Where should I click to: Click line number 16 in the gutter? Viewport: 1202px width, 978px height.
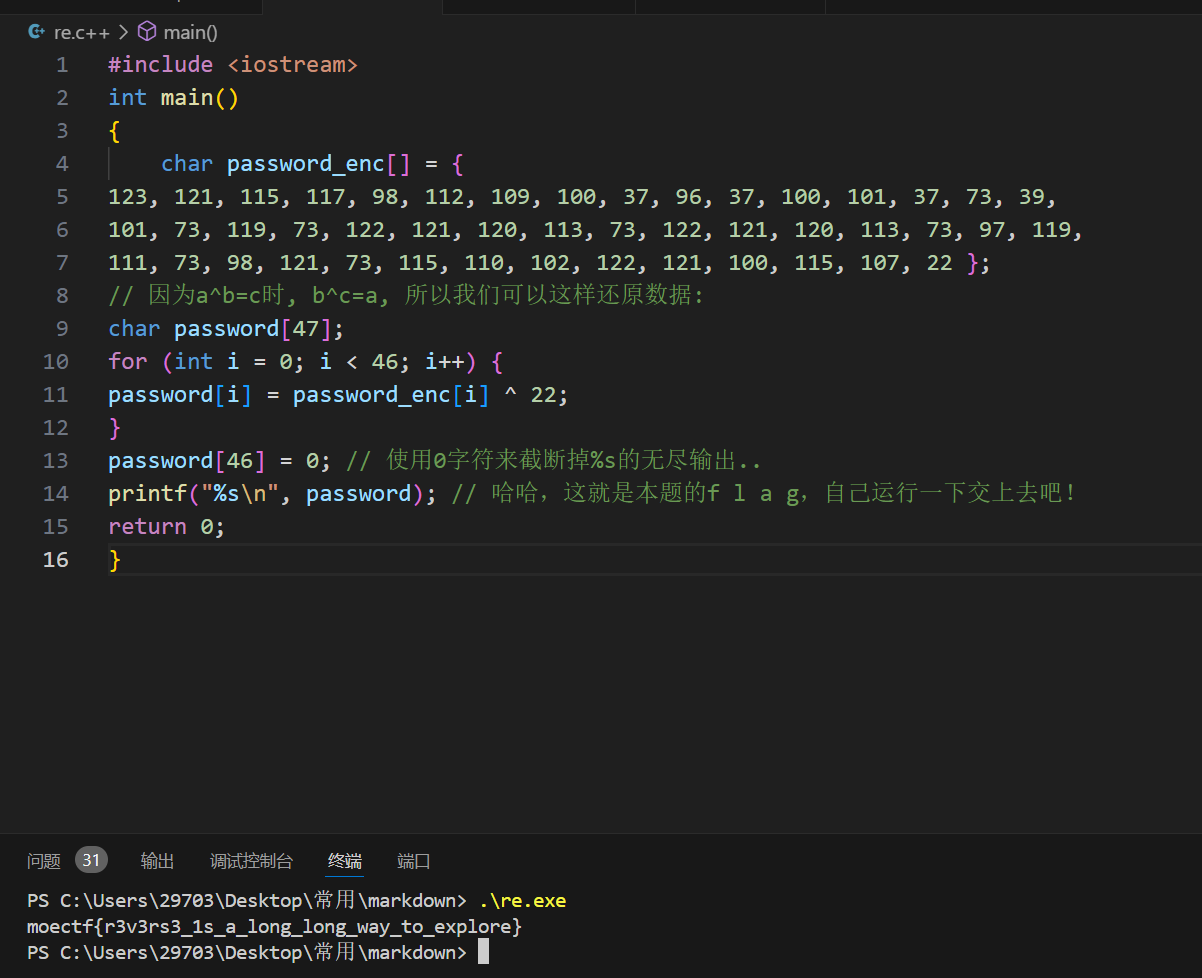coord(56,559)
